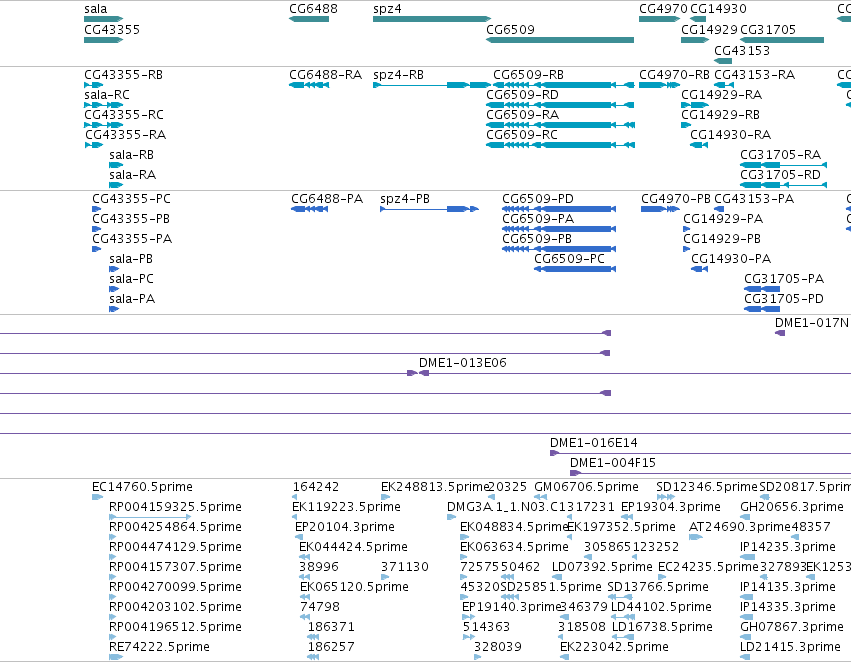Select the sala gene label

pyautogui.click(x=96, y=9)
